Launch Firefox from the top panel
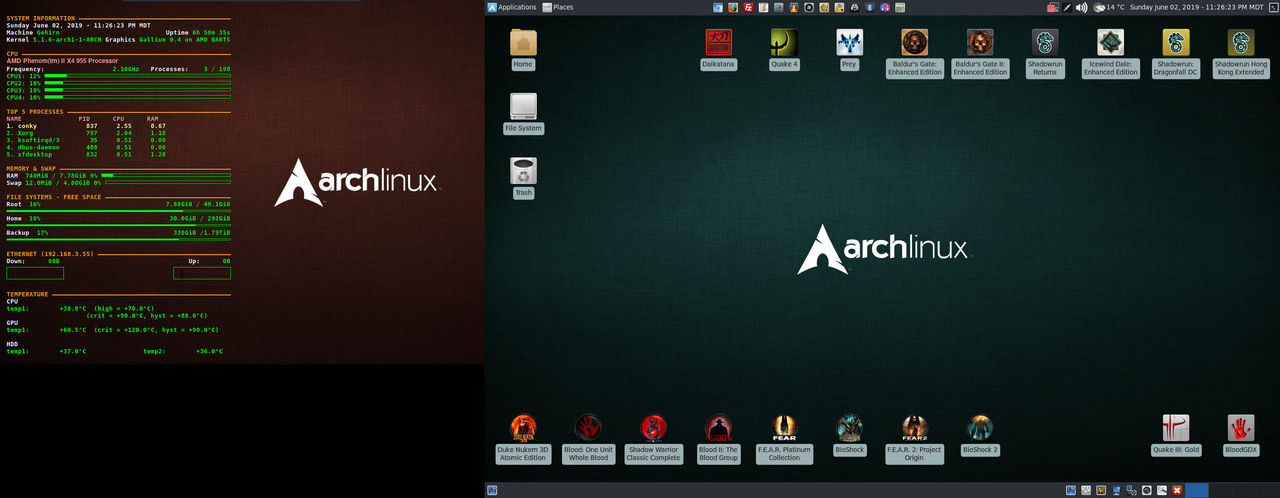Screen dimensions: 1280x498 [x=733, y=7]
